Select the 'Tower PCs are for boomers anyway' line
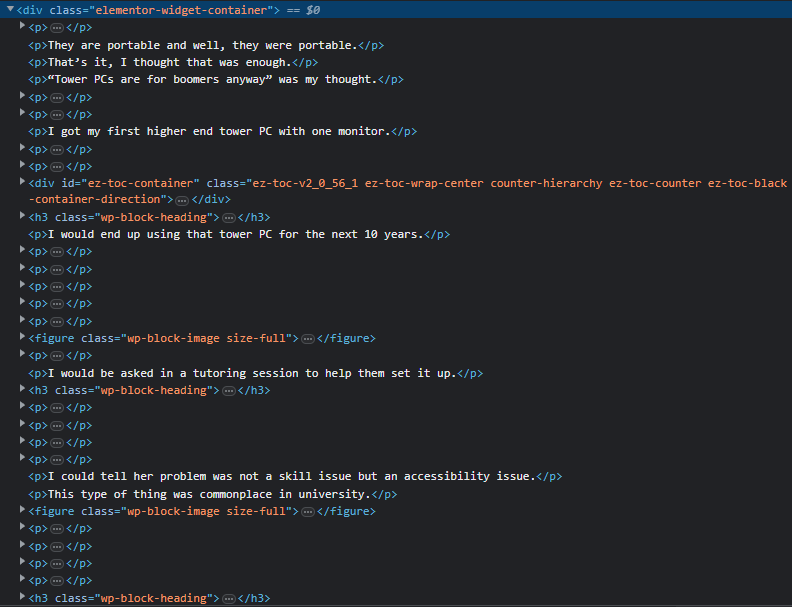The image size is (792, 607). click(x=216, y=80)
